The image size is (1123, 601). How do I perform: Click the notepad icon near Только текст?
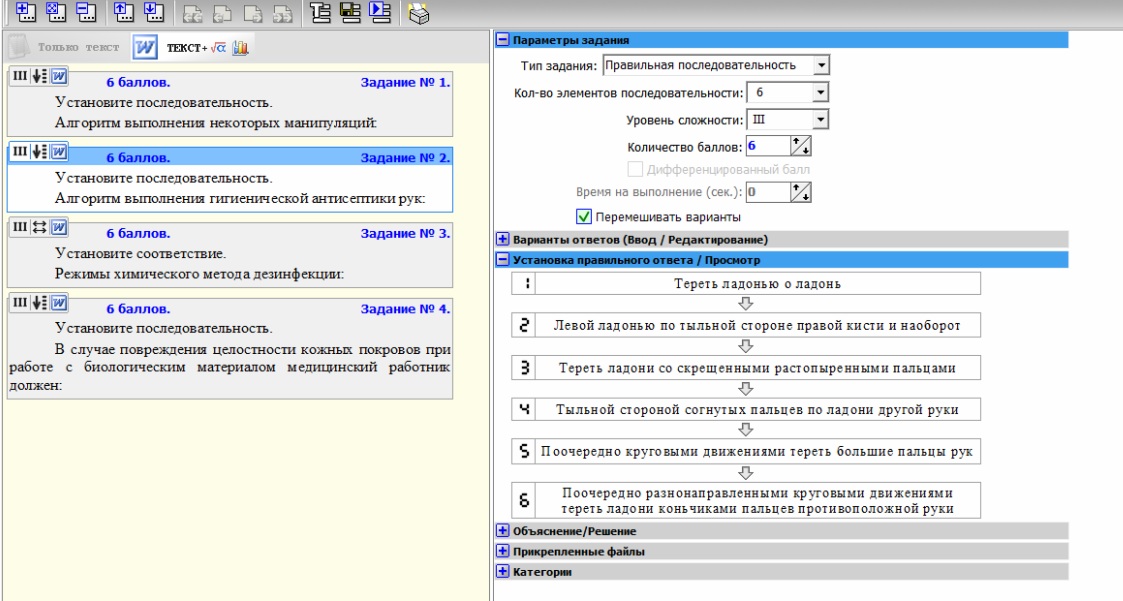point(19,47)
